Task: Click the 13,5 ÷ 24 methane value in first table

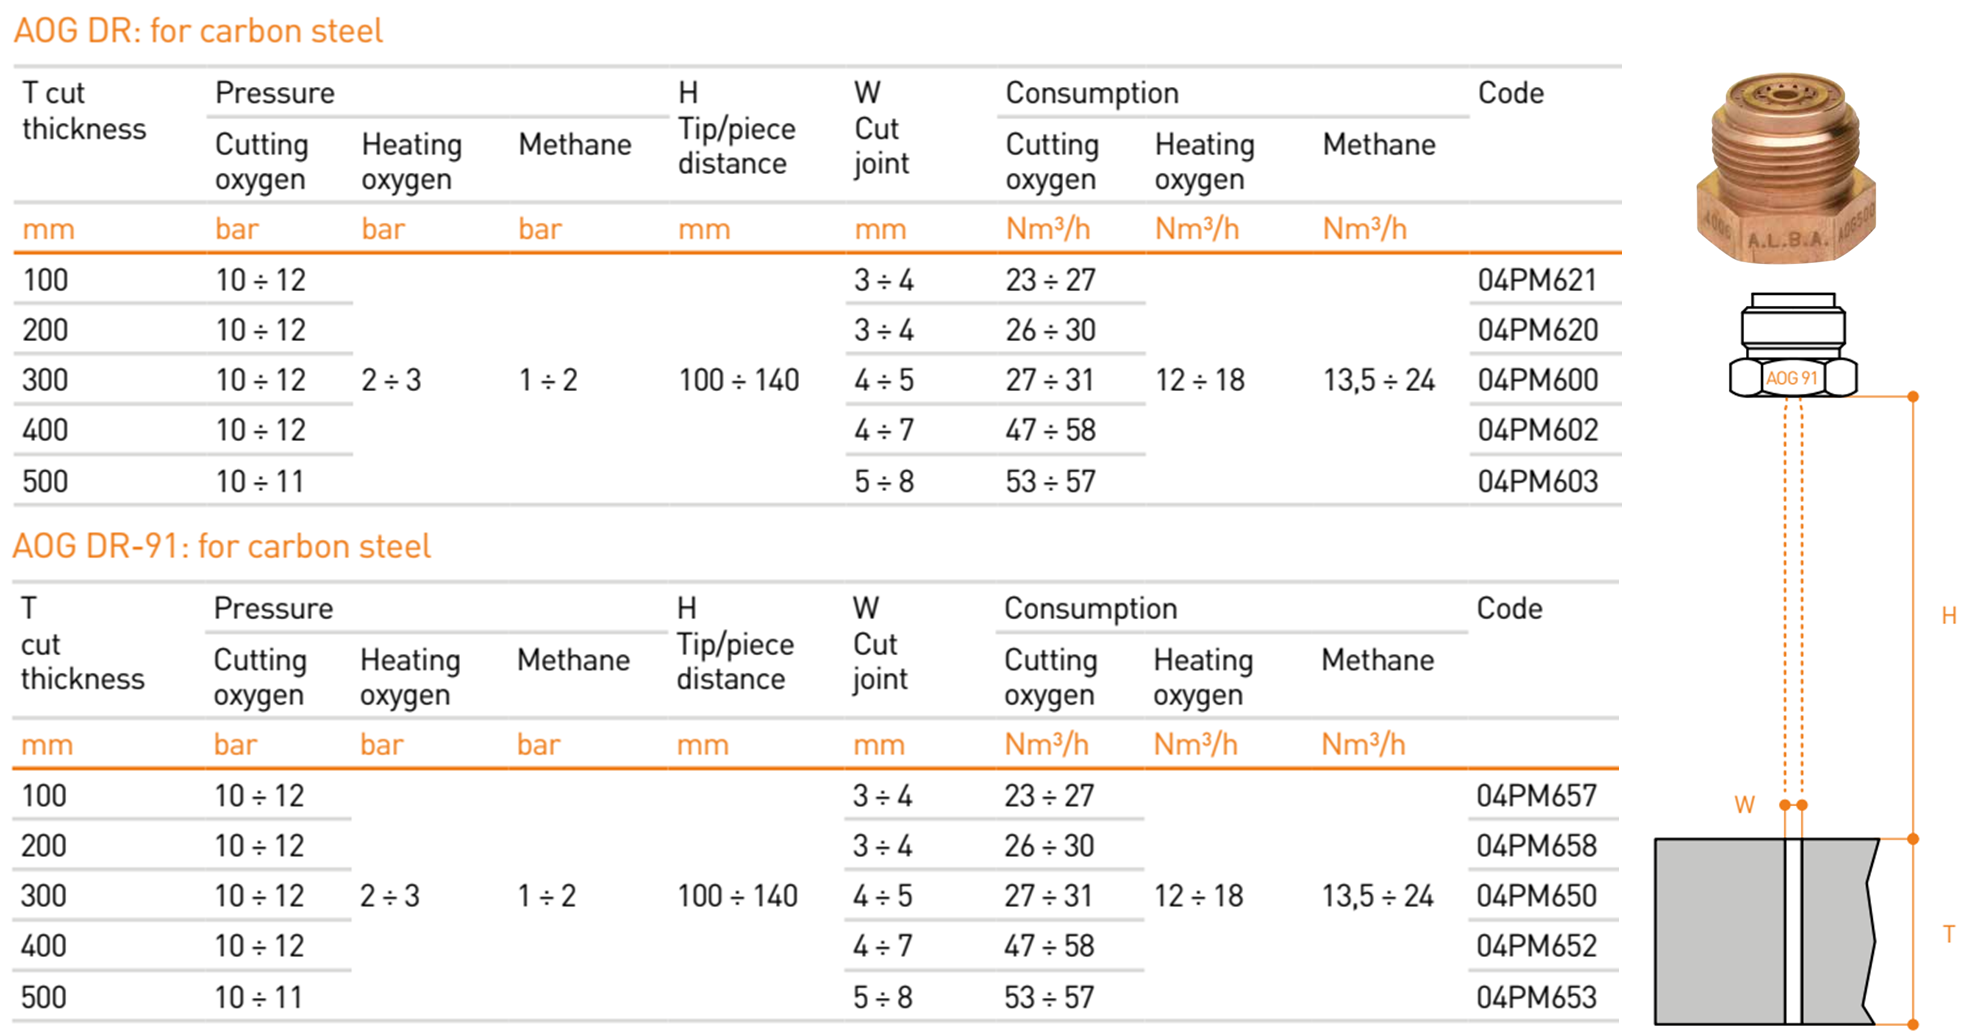Action: tap(1379, 380)
